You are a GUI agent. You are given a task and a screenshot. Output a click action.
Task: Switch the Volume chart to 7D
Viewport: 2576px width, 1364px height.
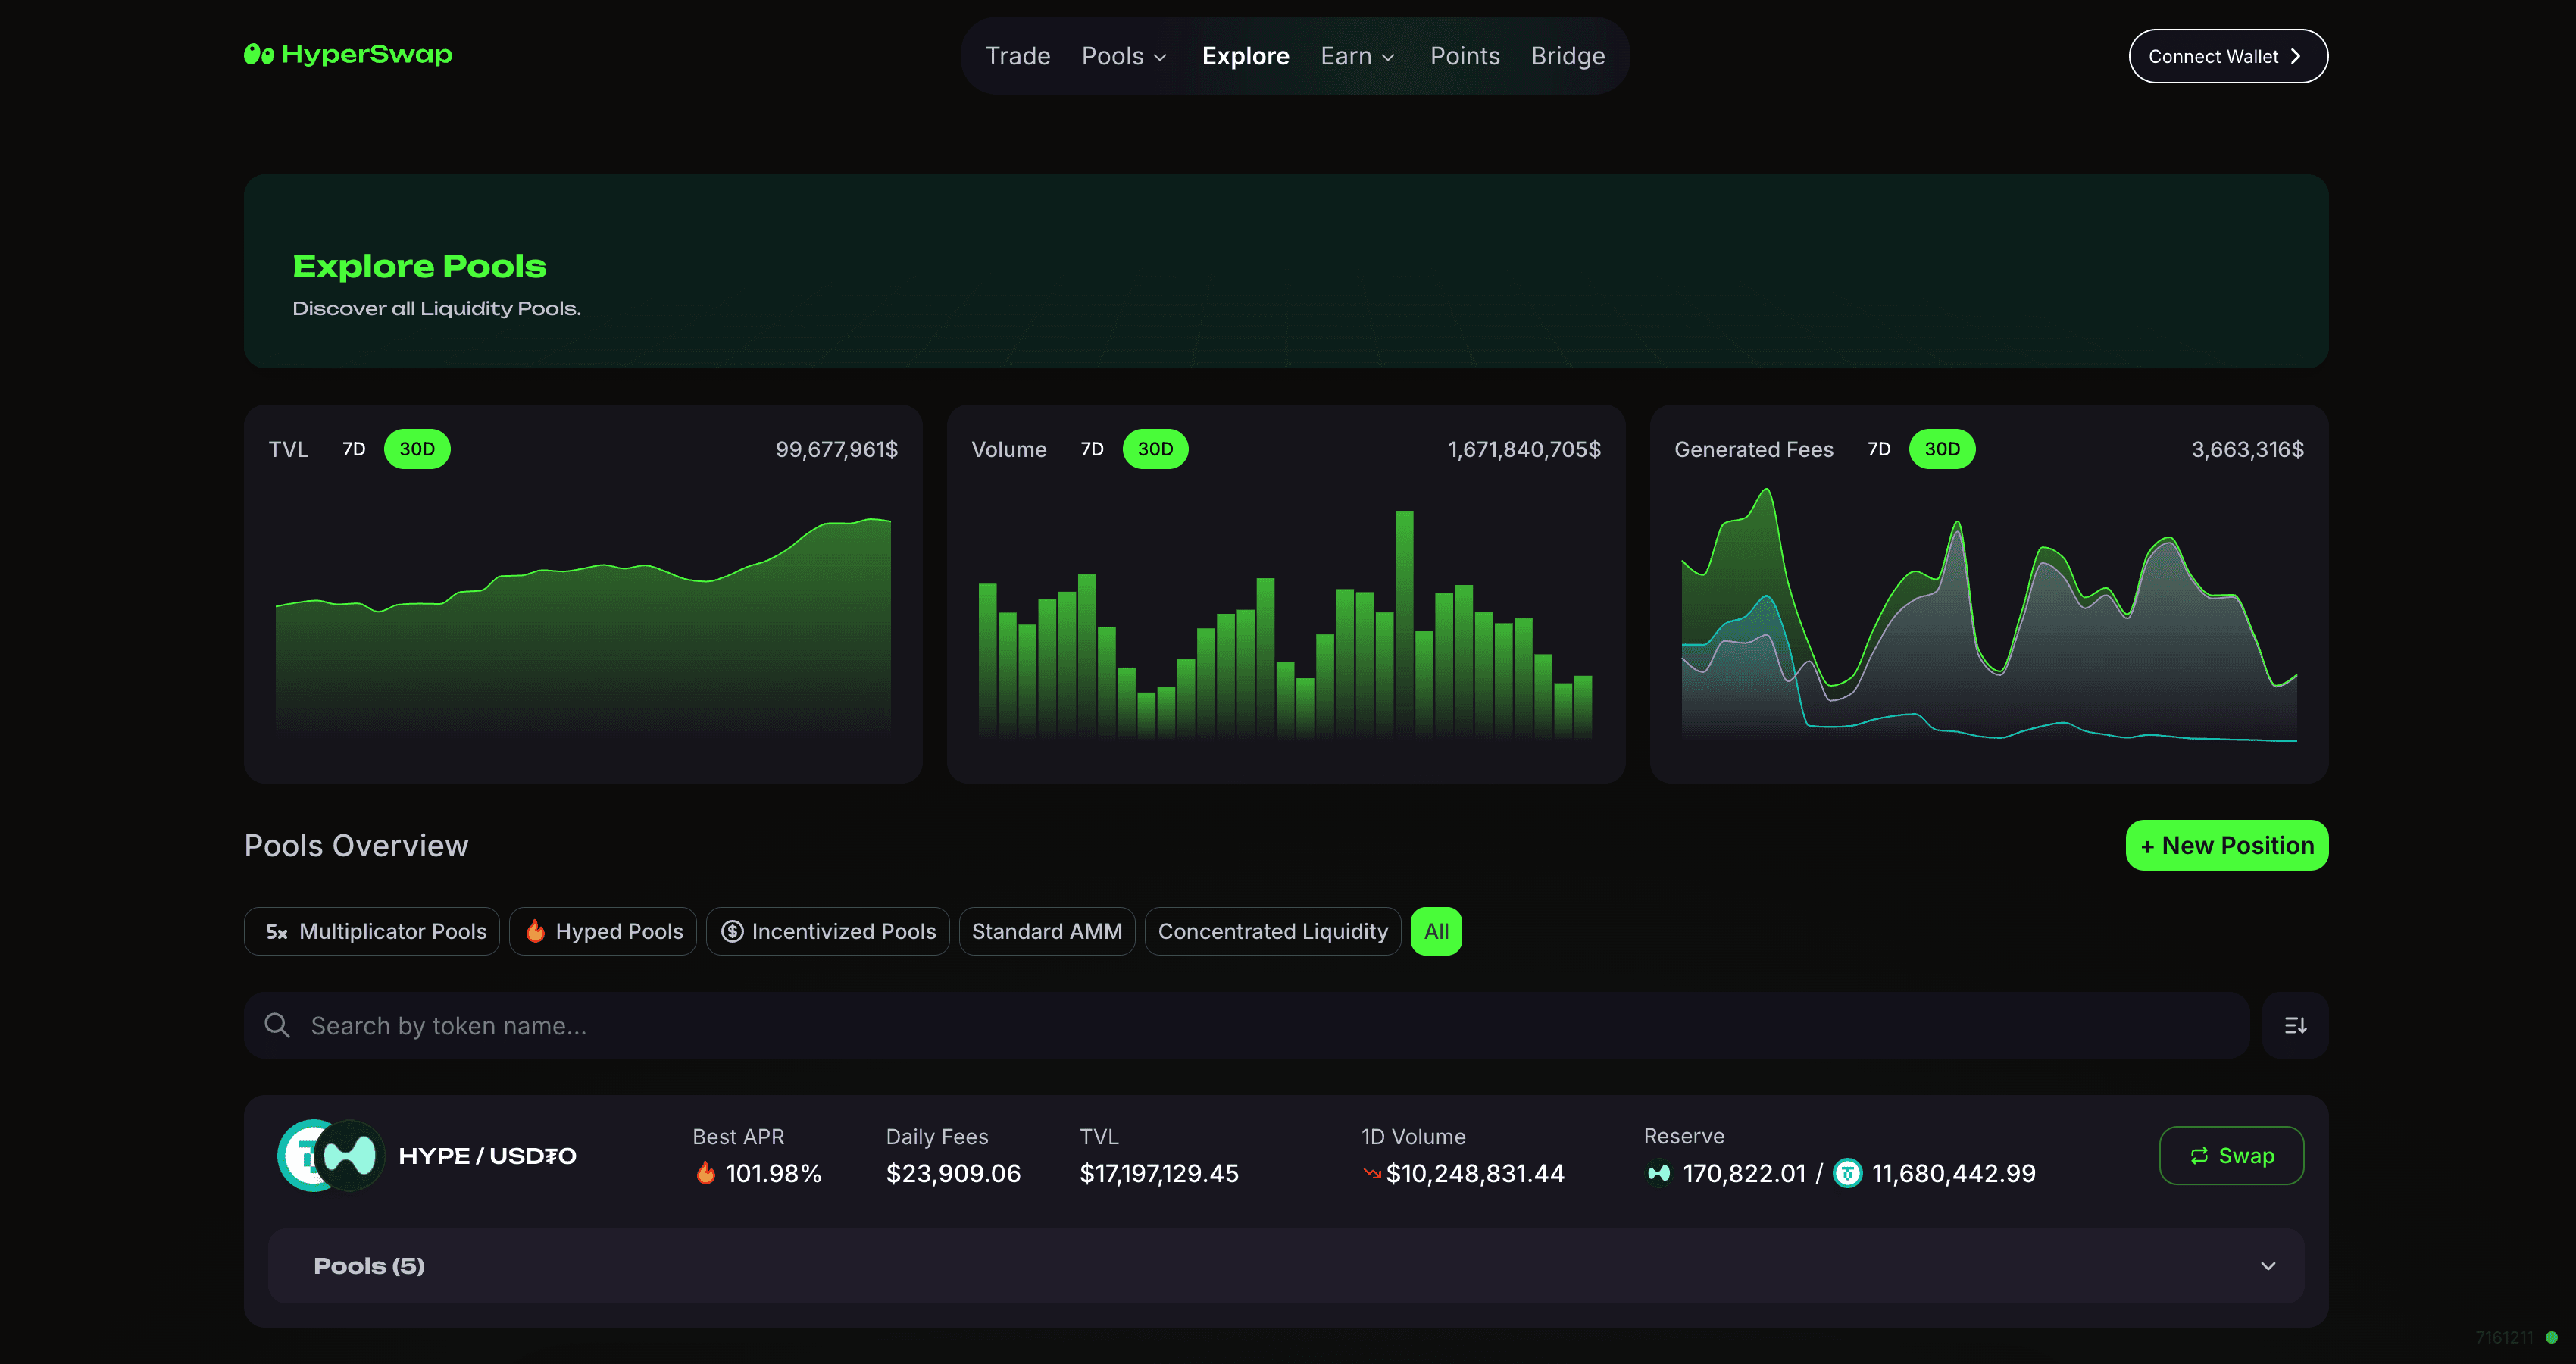pos(1092,449)
